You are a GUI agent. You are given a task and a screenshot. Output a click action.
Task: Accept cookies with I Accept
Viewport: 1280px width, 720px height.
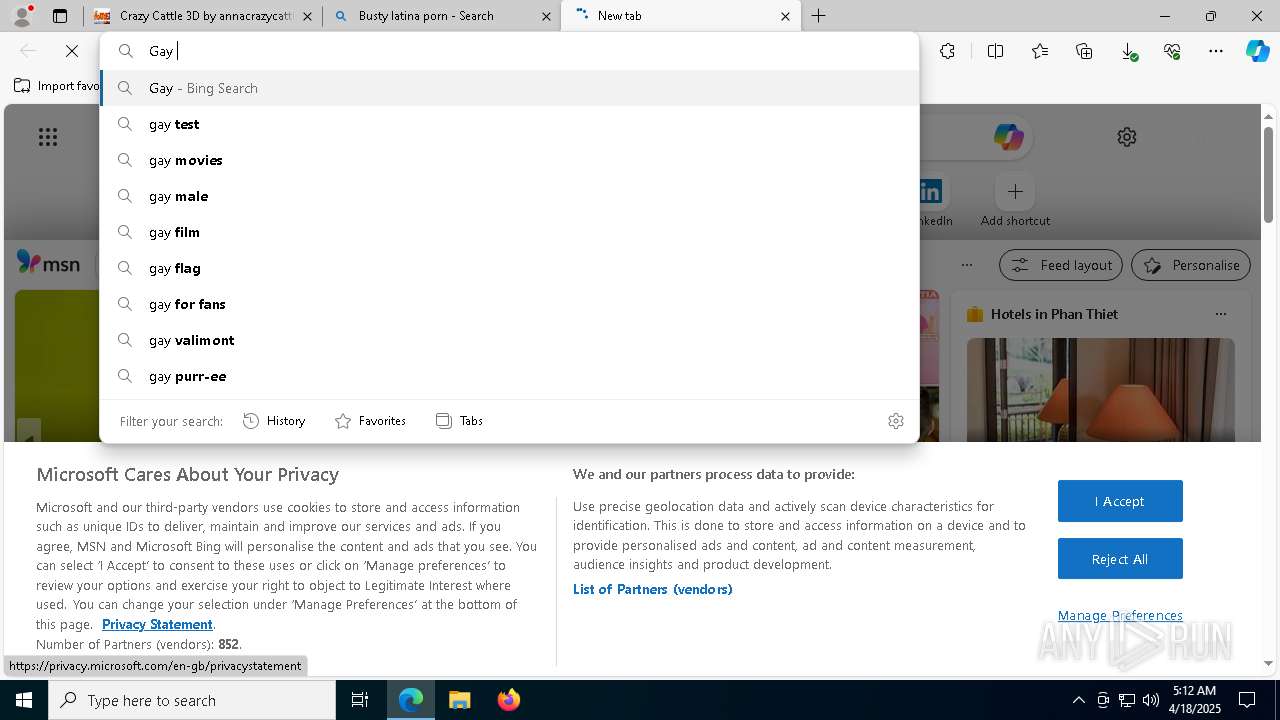click(x=1120, y=501)
